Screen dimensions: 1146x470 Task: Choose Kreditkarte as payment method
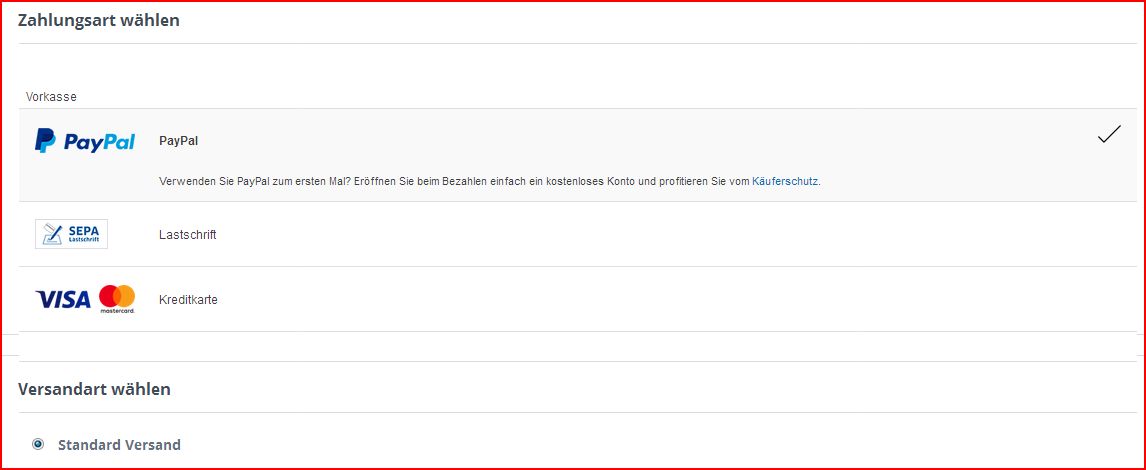pos(188,300)
